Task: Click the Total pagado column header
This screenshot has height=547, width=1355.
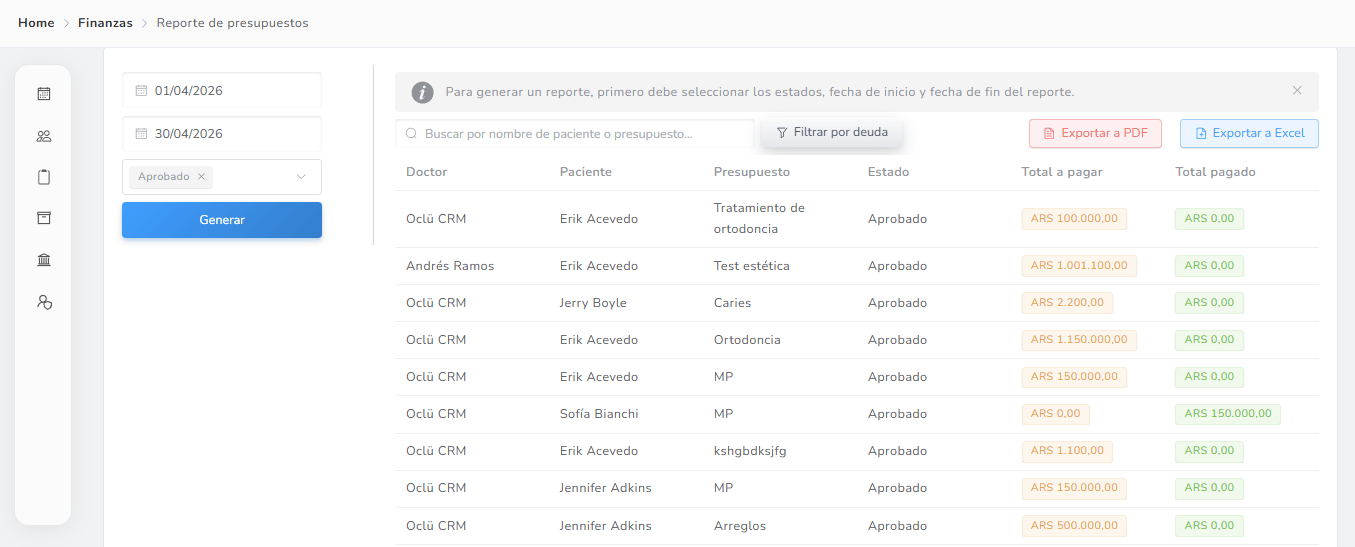Action: (x=1216, y=172)
